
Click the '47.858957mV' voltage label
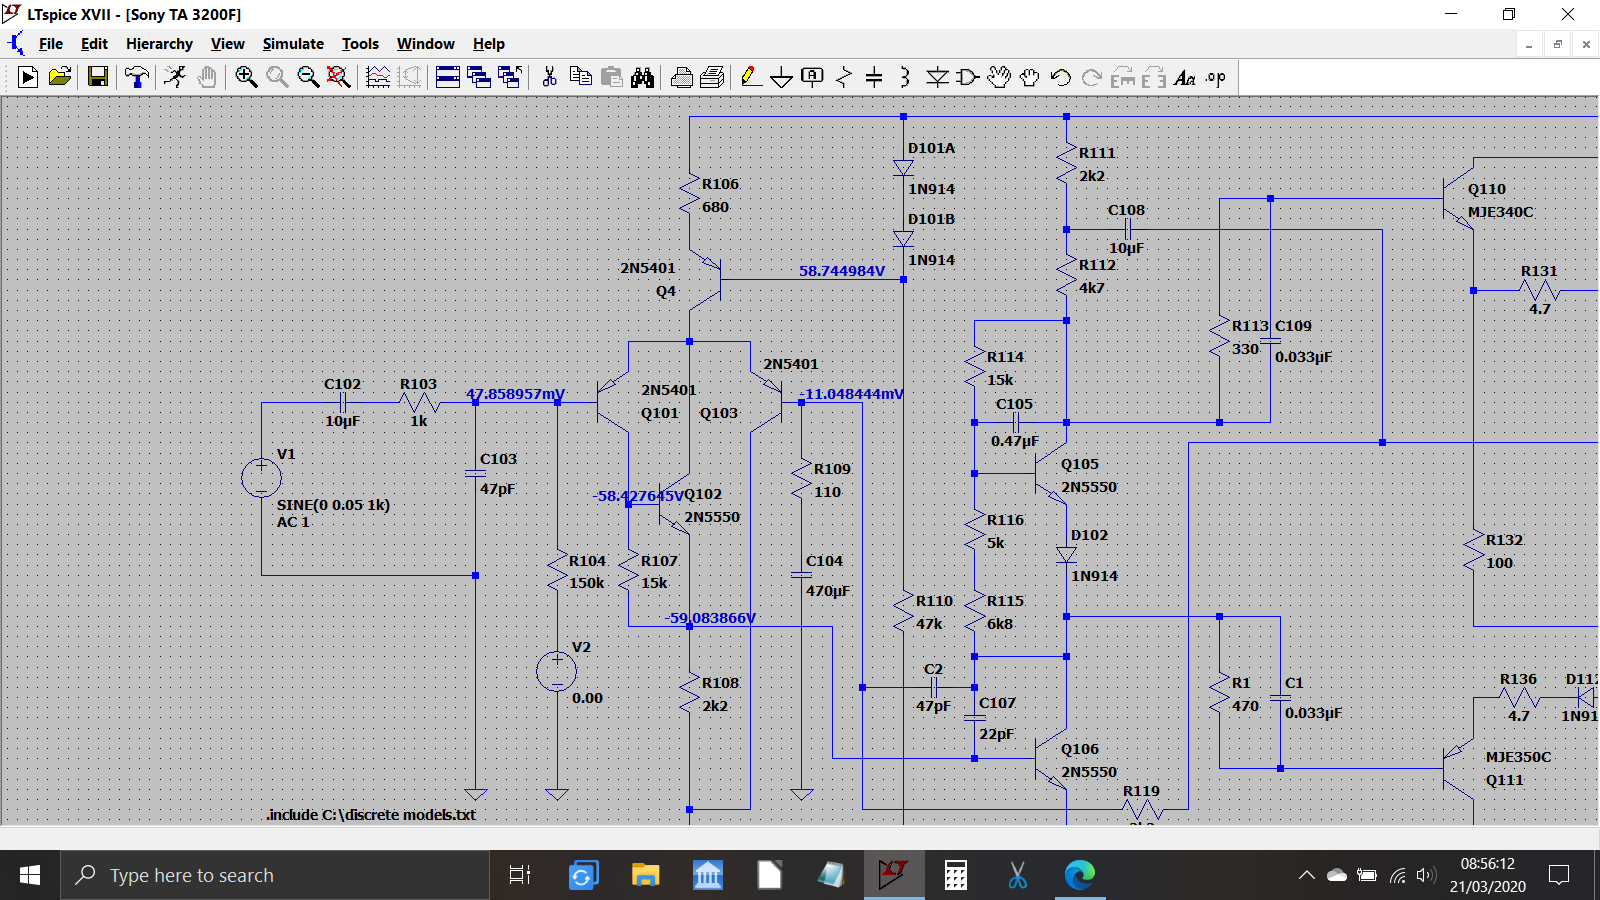[515, 394]
